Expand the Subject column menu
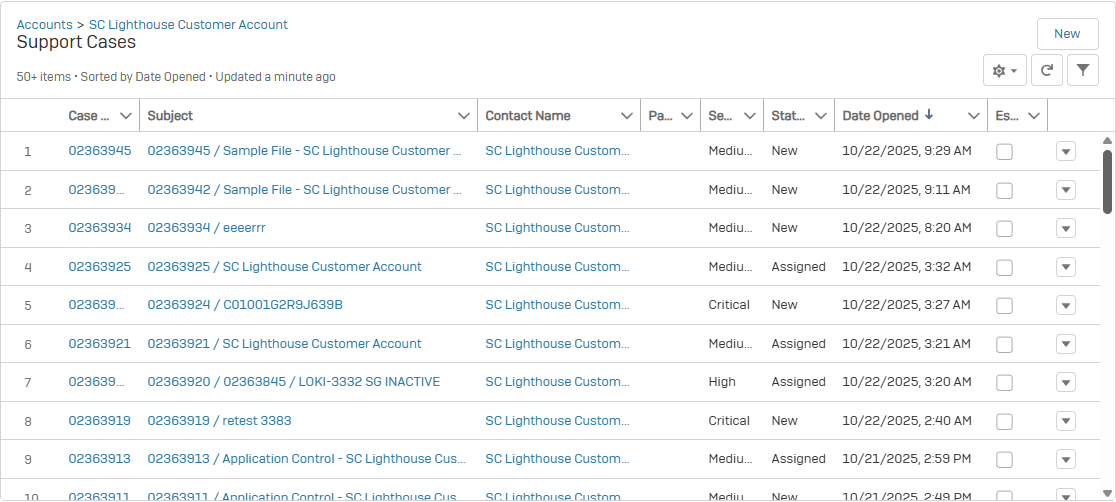Viewport: 1116px width, 502px height. pyautogui.click(x=463, y=116)
